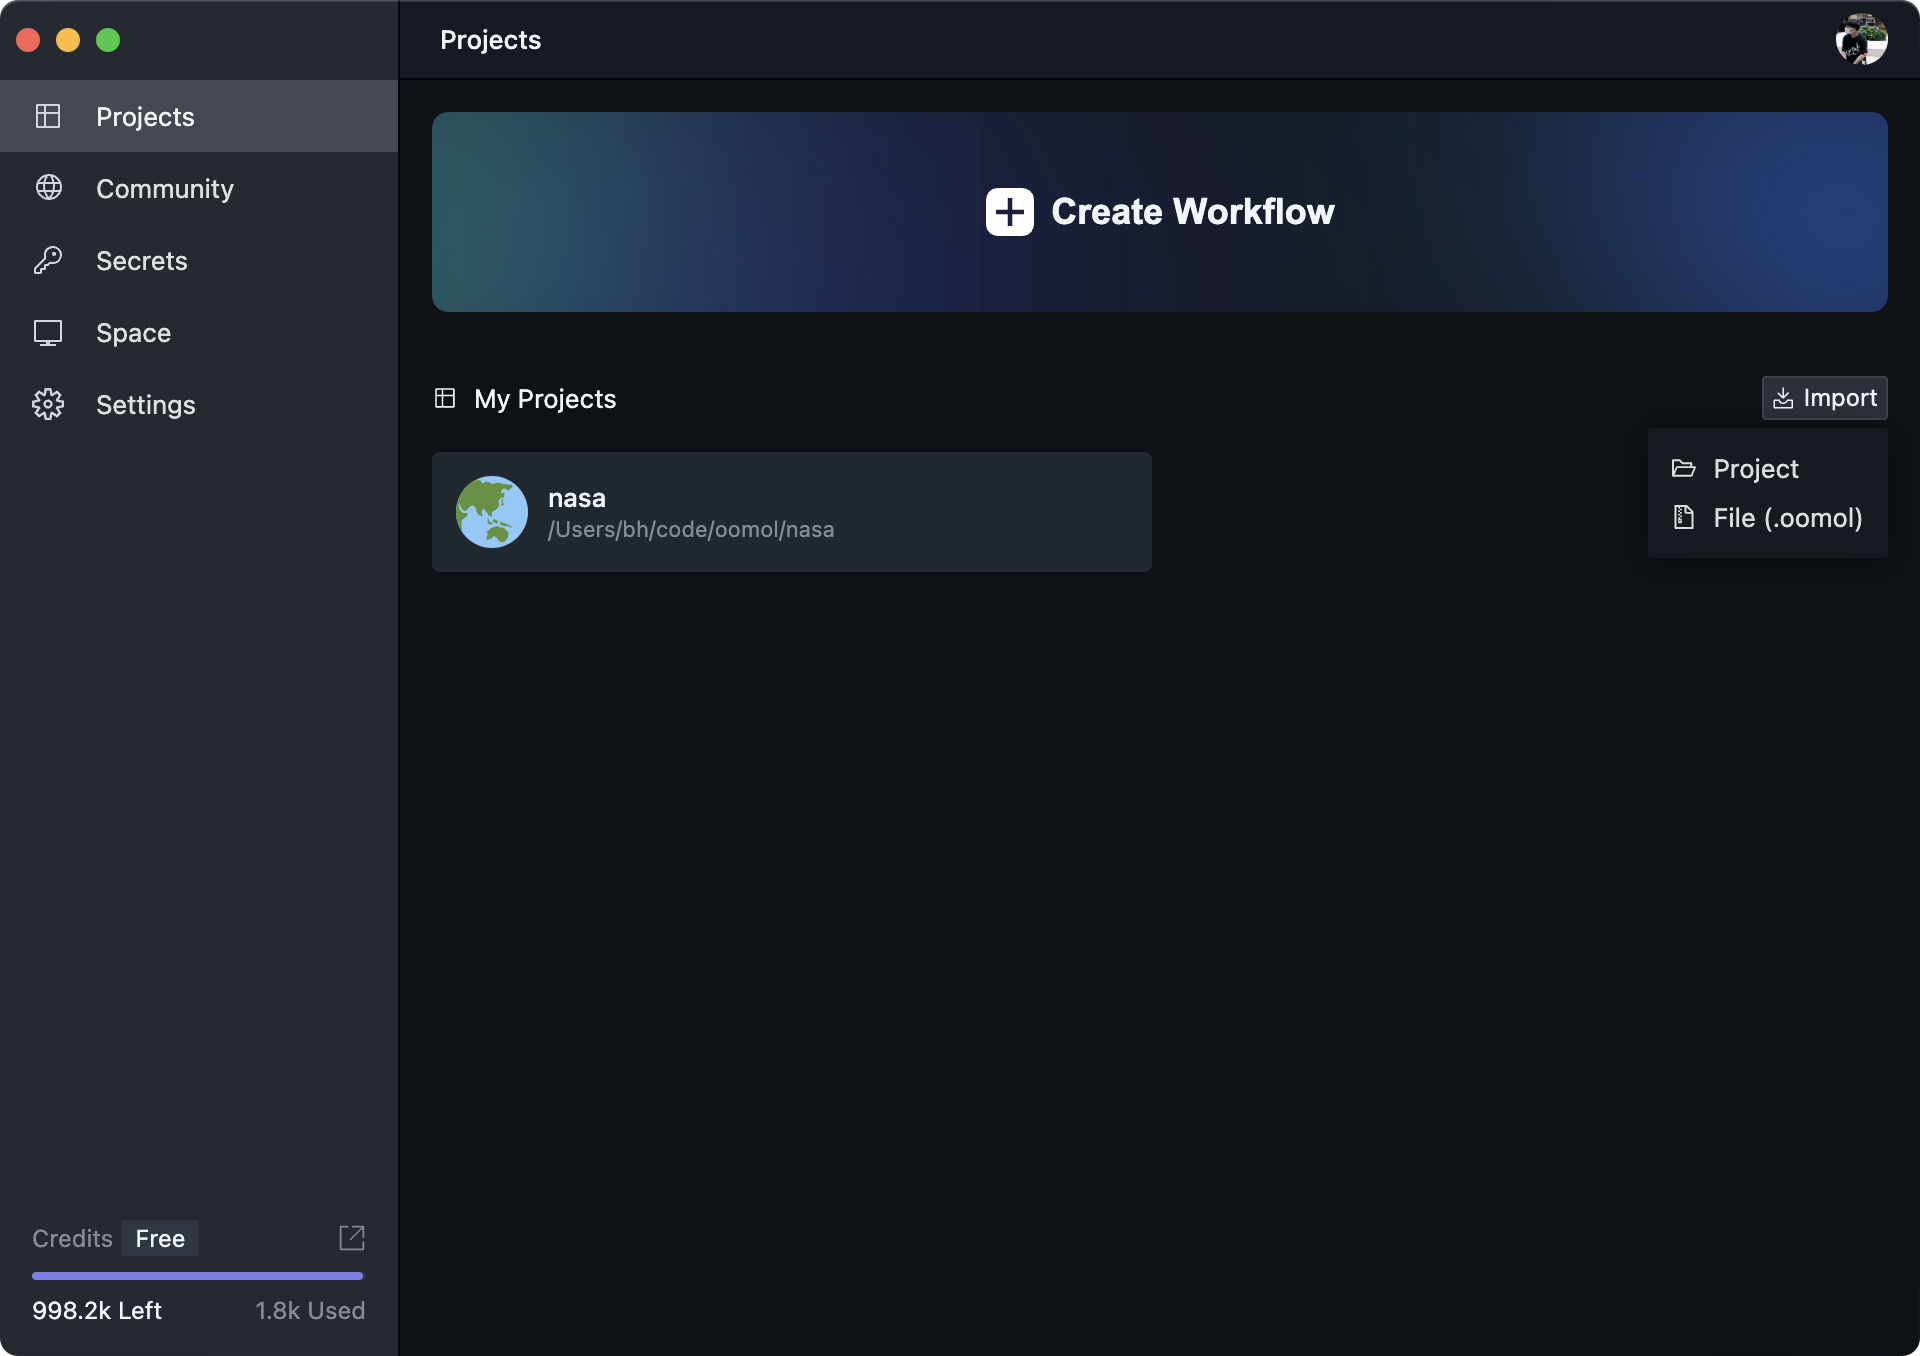Screen dimensions: 1920x1356
Task: Click the plus icon on Create Workflow
Action: [x=1009, y=212]
